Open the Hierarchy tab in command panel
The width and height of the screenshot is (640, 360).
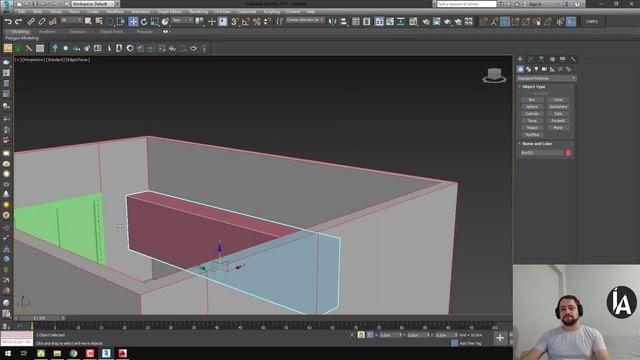[x=541, y=60]
